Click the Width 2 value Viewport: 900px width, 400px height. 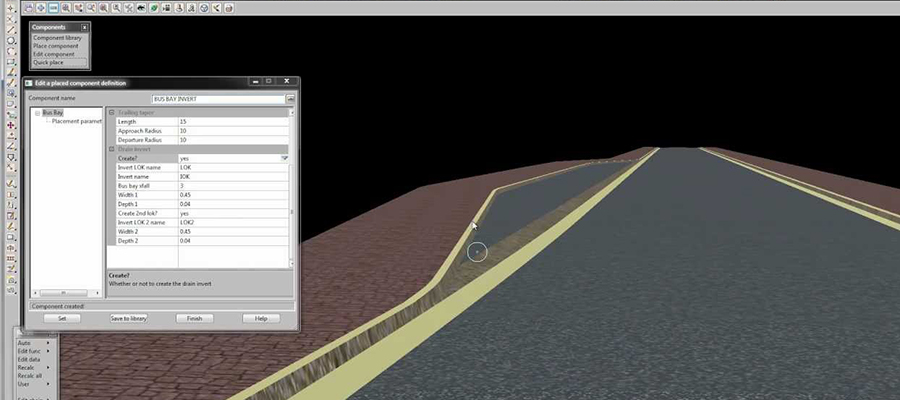233,232
